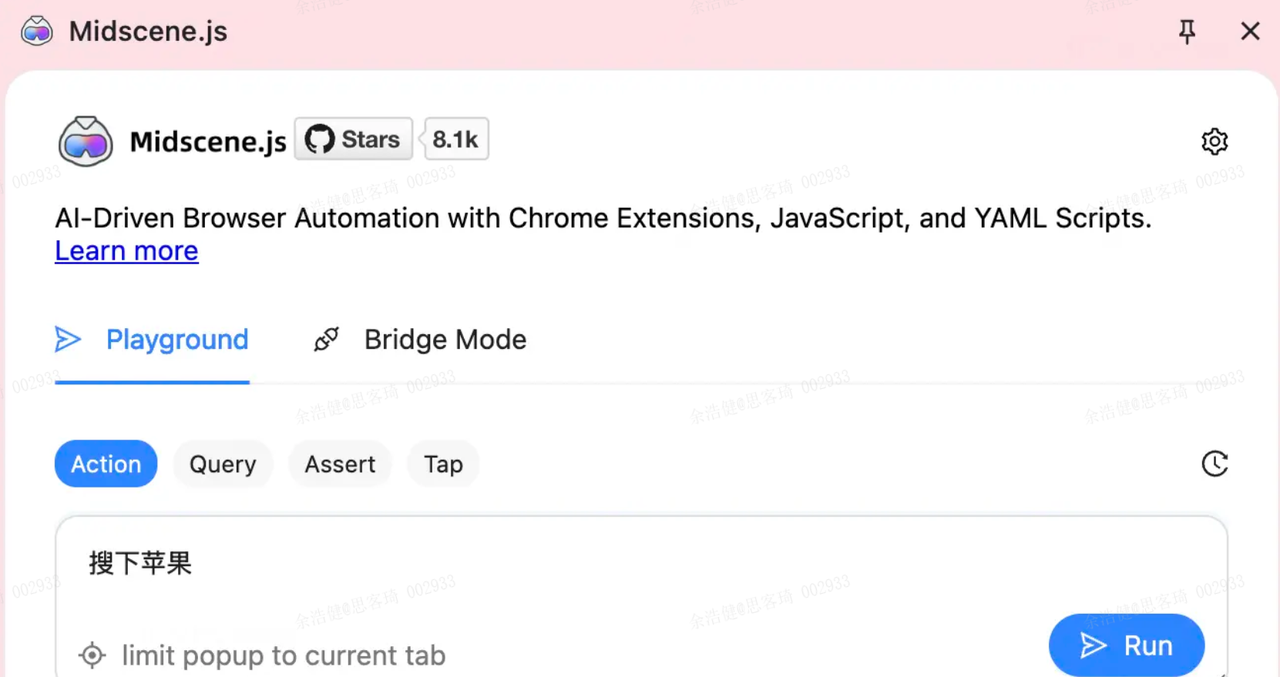Click the GitHub Stars button
1280x677 pixels.
[353, 140]
